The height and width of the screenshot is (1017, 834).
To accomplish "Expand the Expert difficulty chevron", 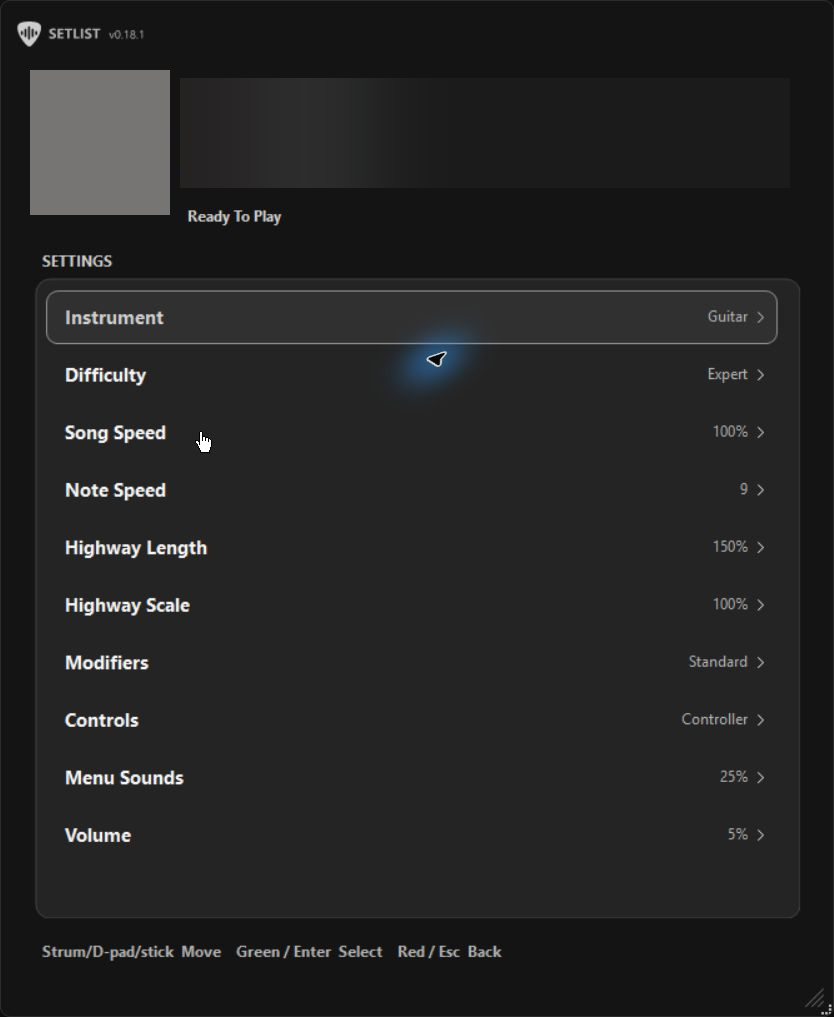I will click(x=761, y=375).
